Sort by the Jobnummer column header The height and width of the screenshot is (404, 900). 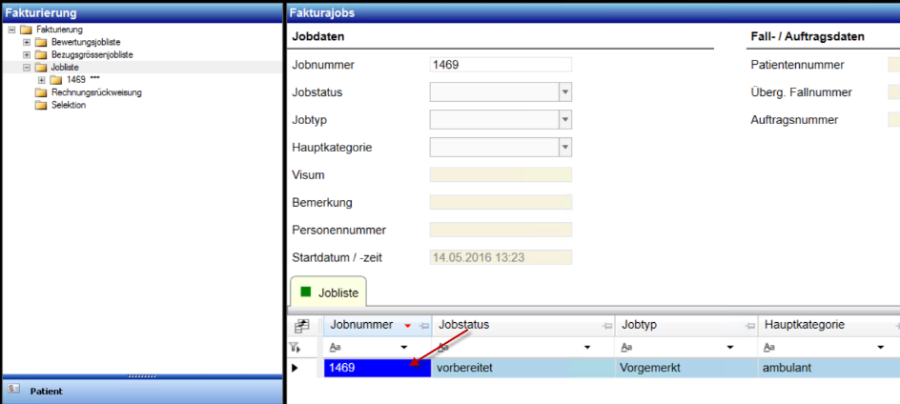click(x=362, y=325)
